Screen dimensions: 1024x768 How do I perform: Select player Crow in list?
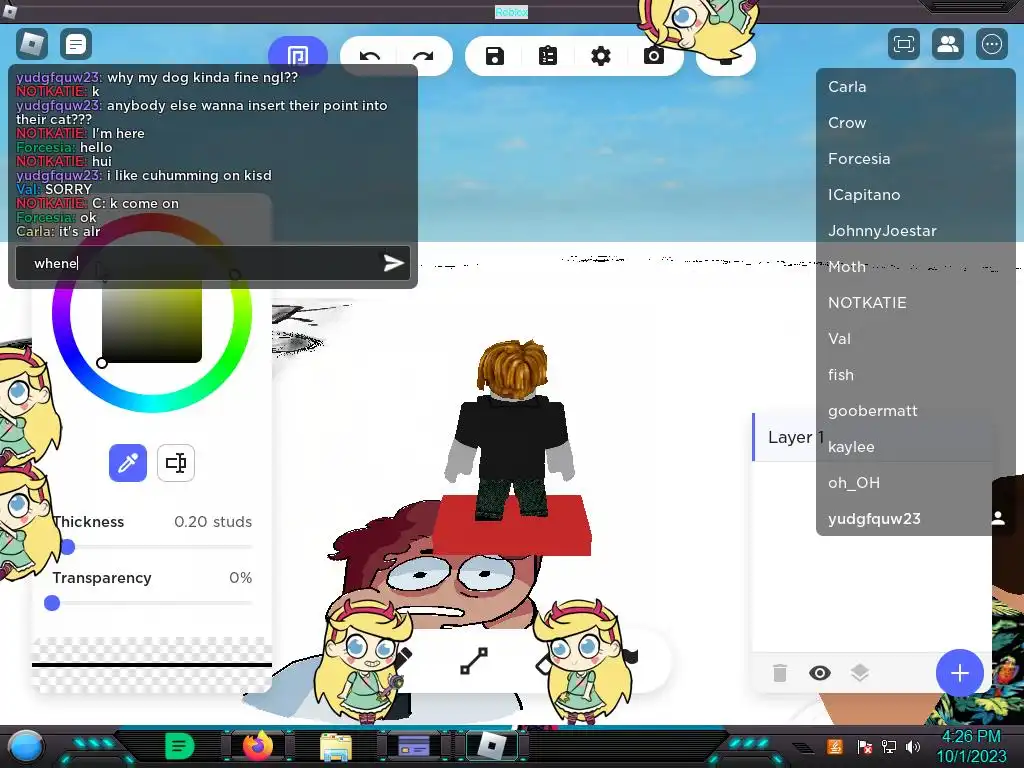(915, 123)
